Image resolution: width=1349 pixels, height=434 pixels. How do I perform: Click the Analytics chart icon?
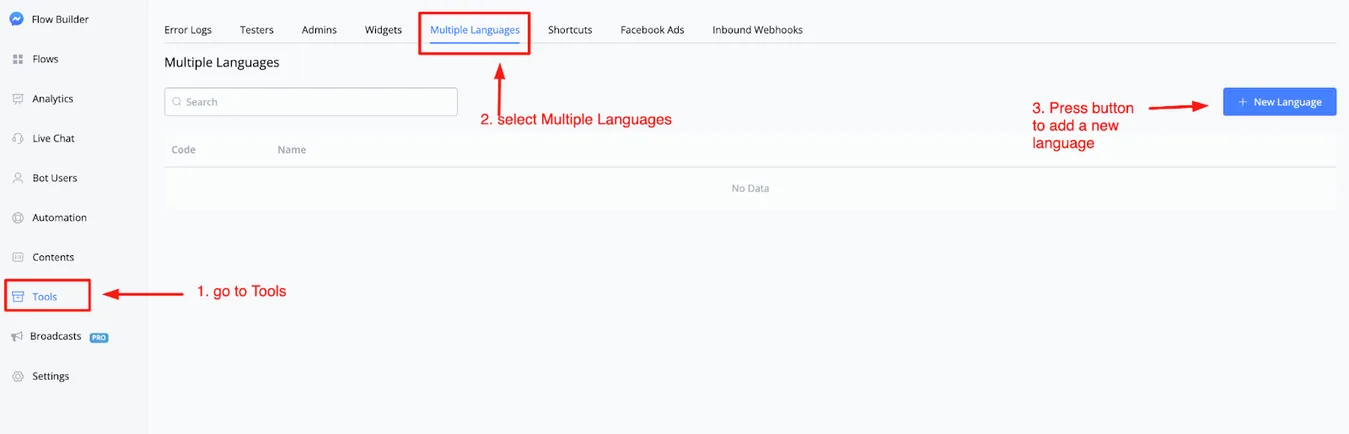point(17,99)
